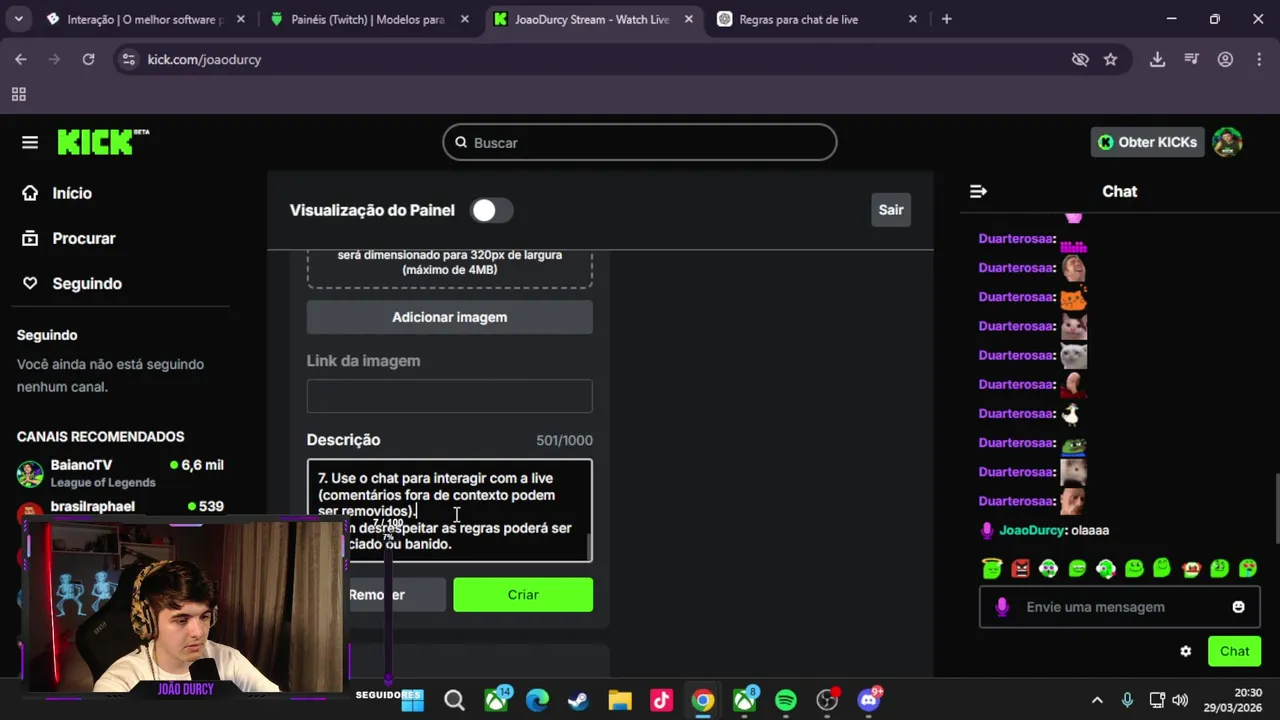Focus the Descrição text area
Viewport: 1280px width, 720px height.
pyautogui.click(x=449, y=510)
